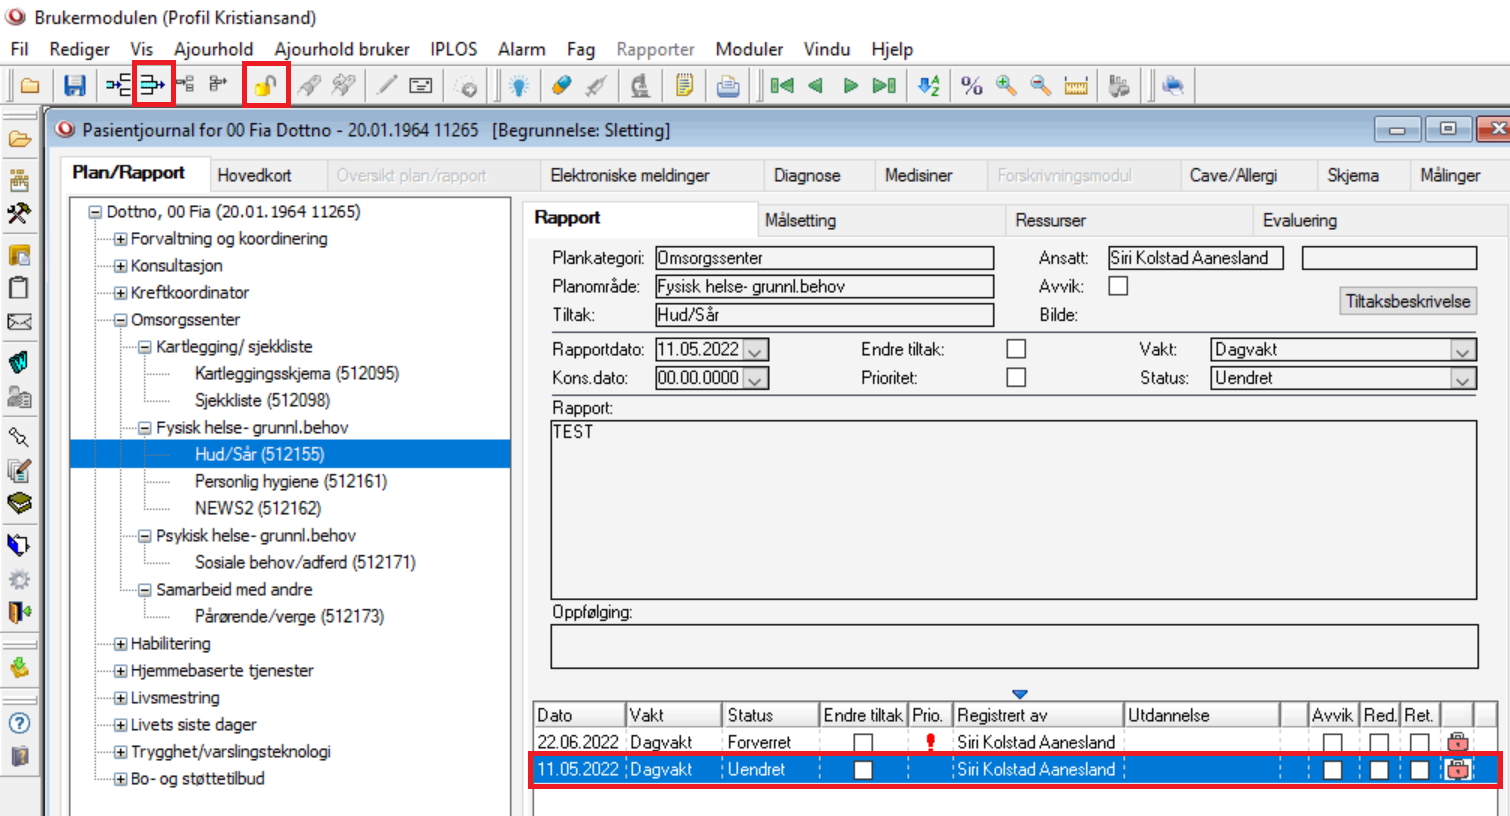
Task: Toggle Endre tiltak checkbox in 22.06.2022 row
Action: tap(863, 743)
